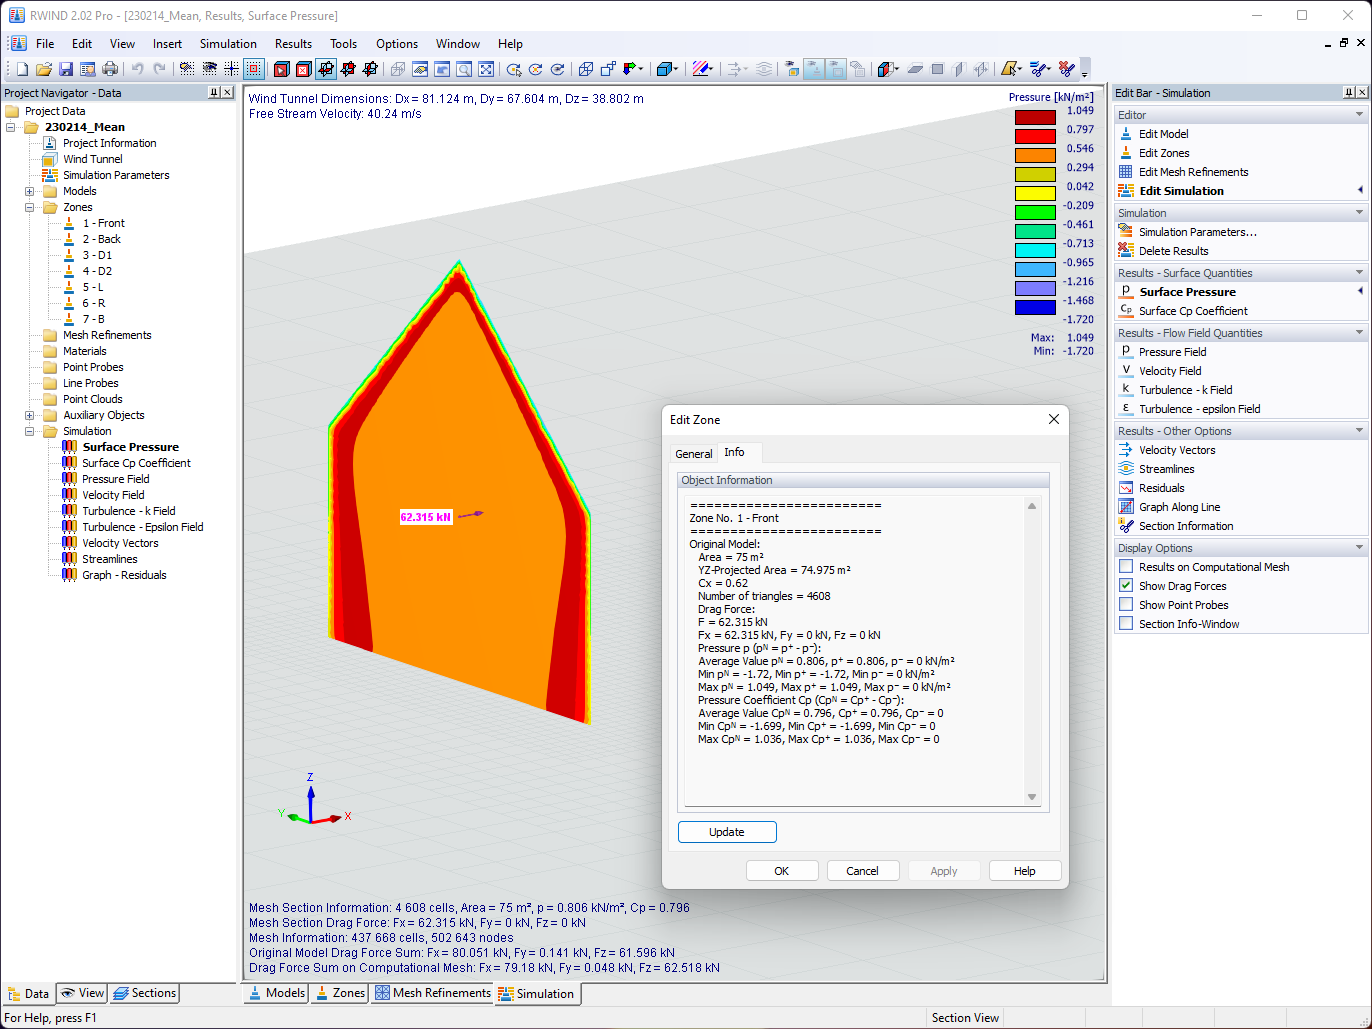
Task: Select zone 7 - B in navigator
Action: pyautogui.click(x=93, y=319)
